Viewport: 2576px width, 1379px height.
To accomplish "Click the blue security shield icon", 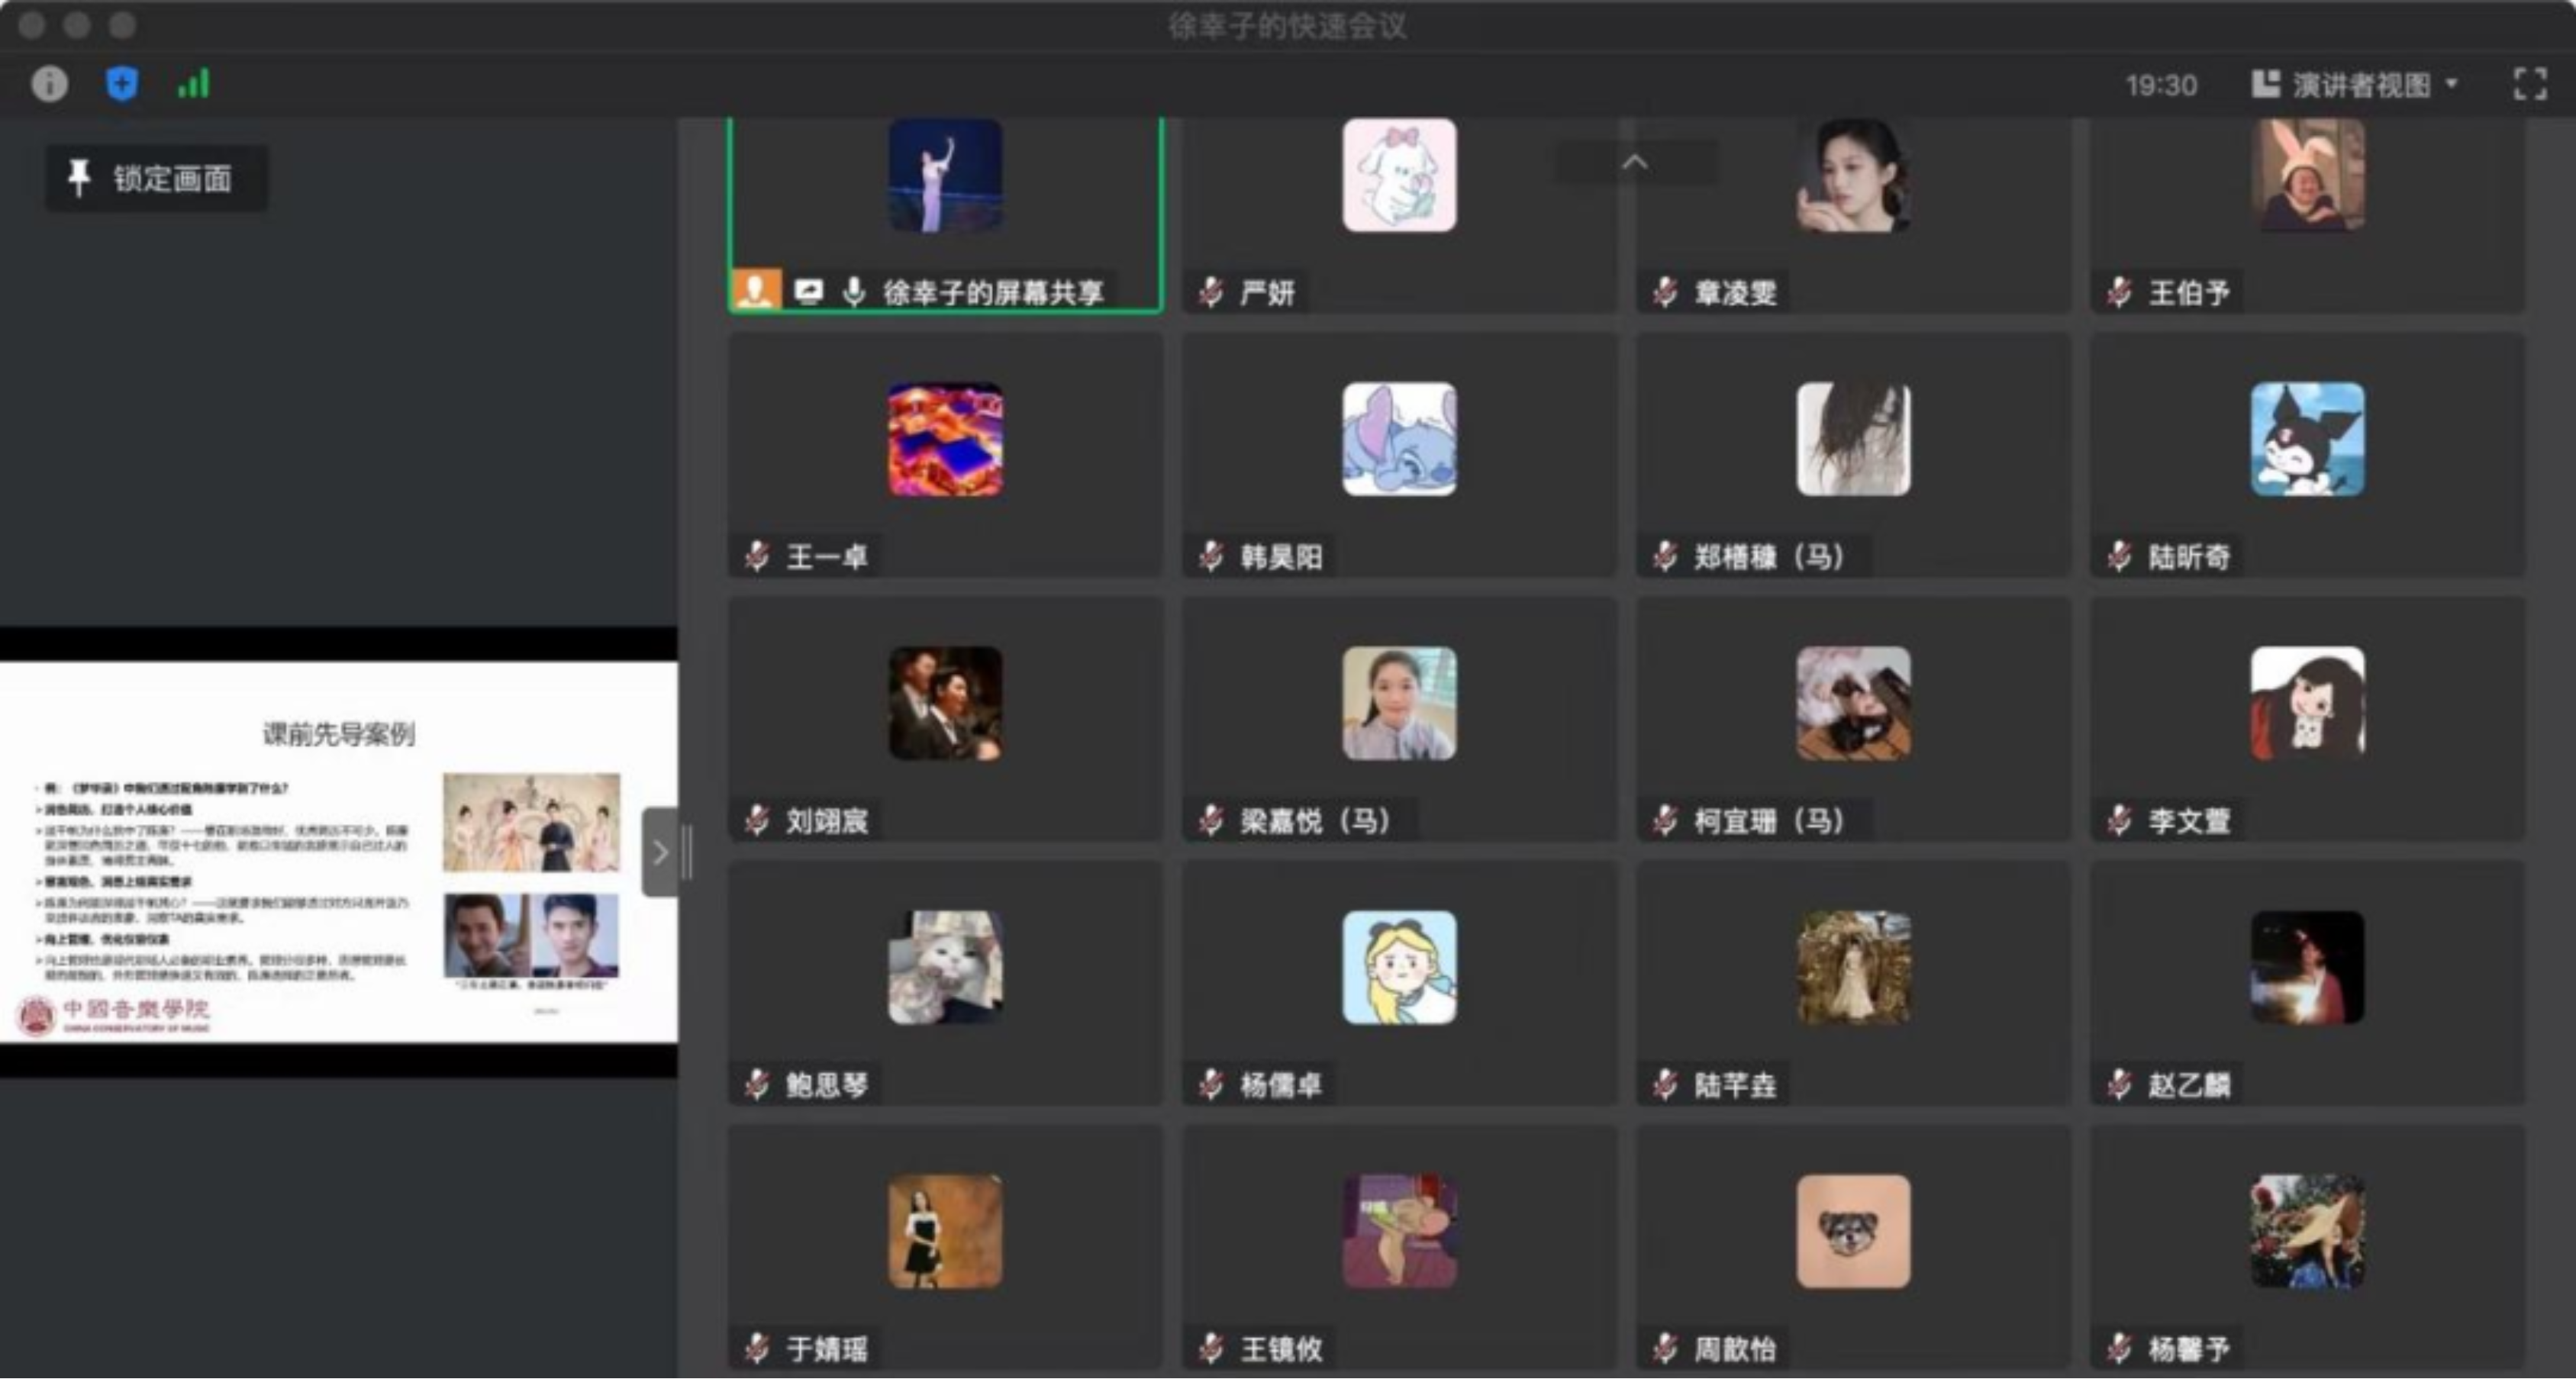I will tap(121, 84).
